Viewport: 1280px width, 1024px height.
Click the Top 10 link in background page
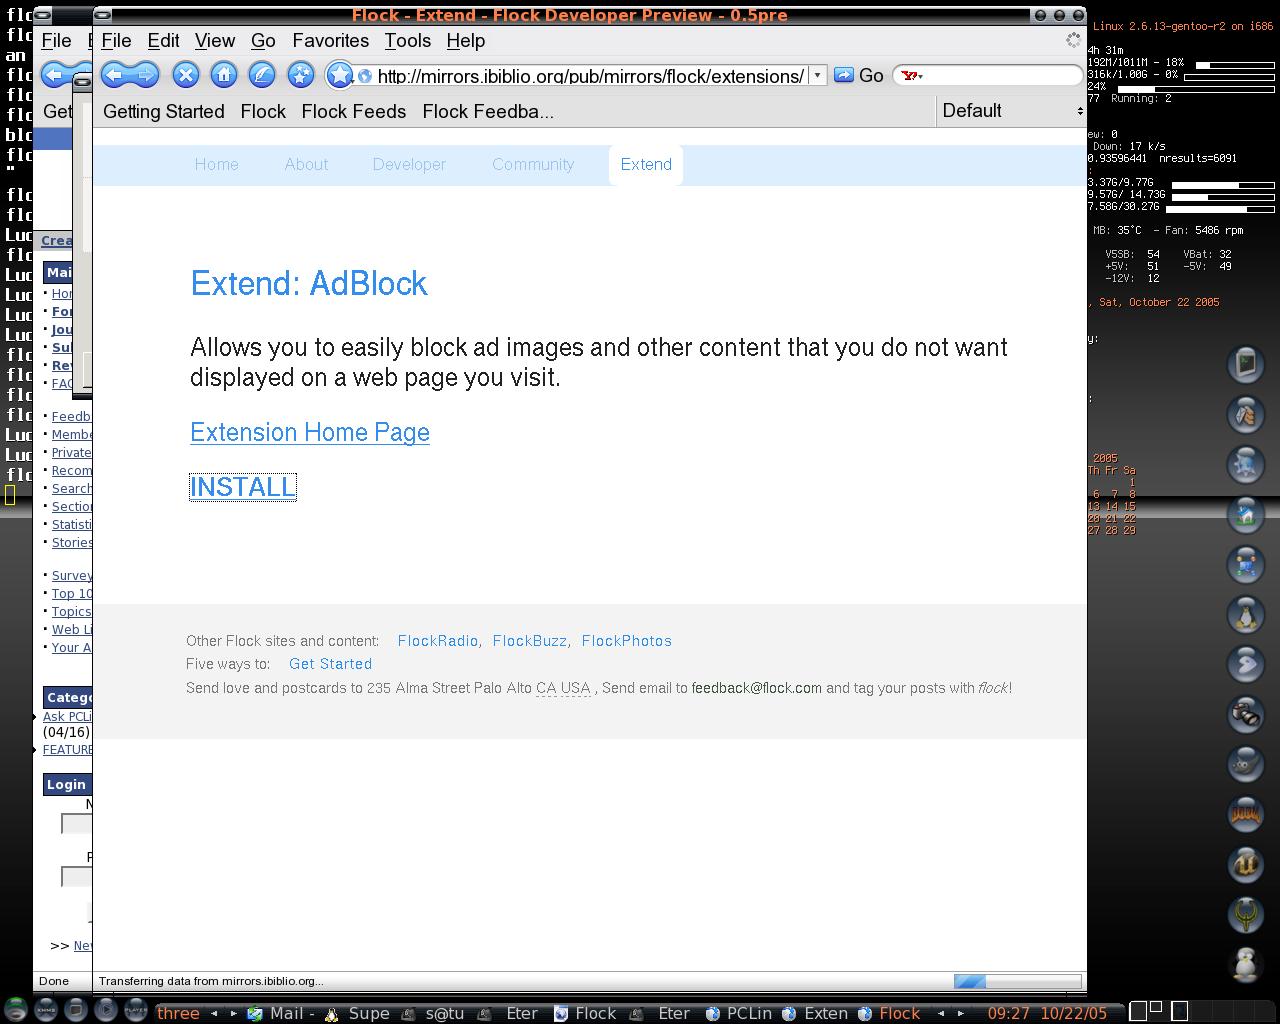[x=71, y=594]
